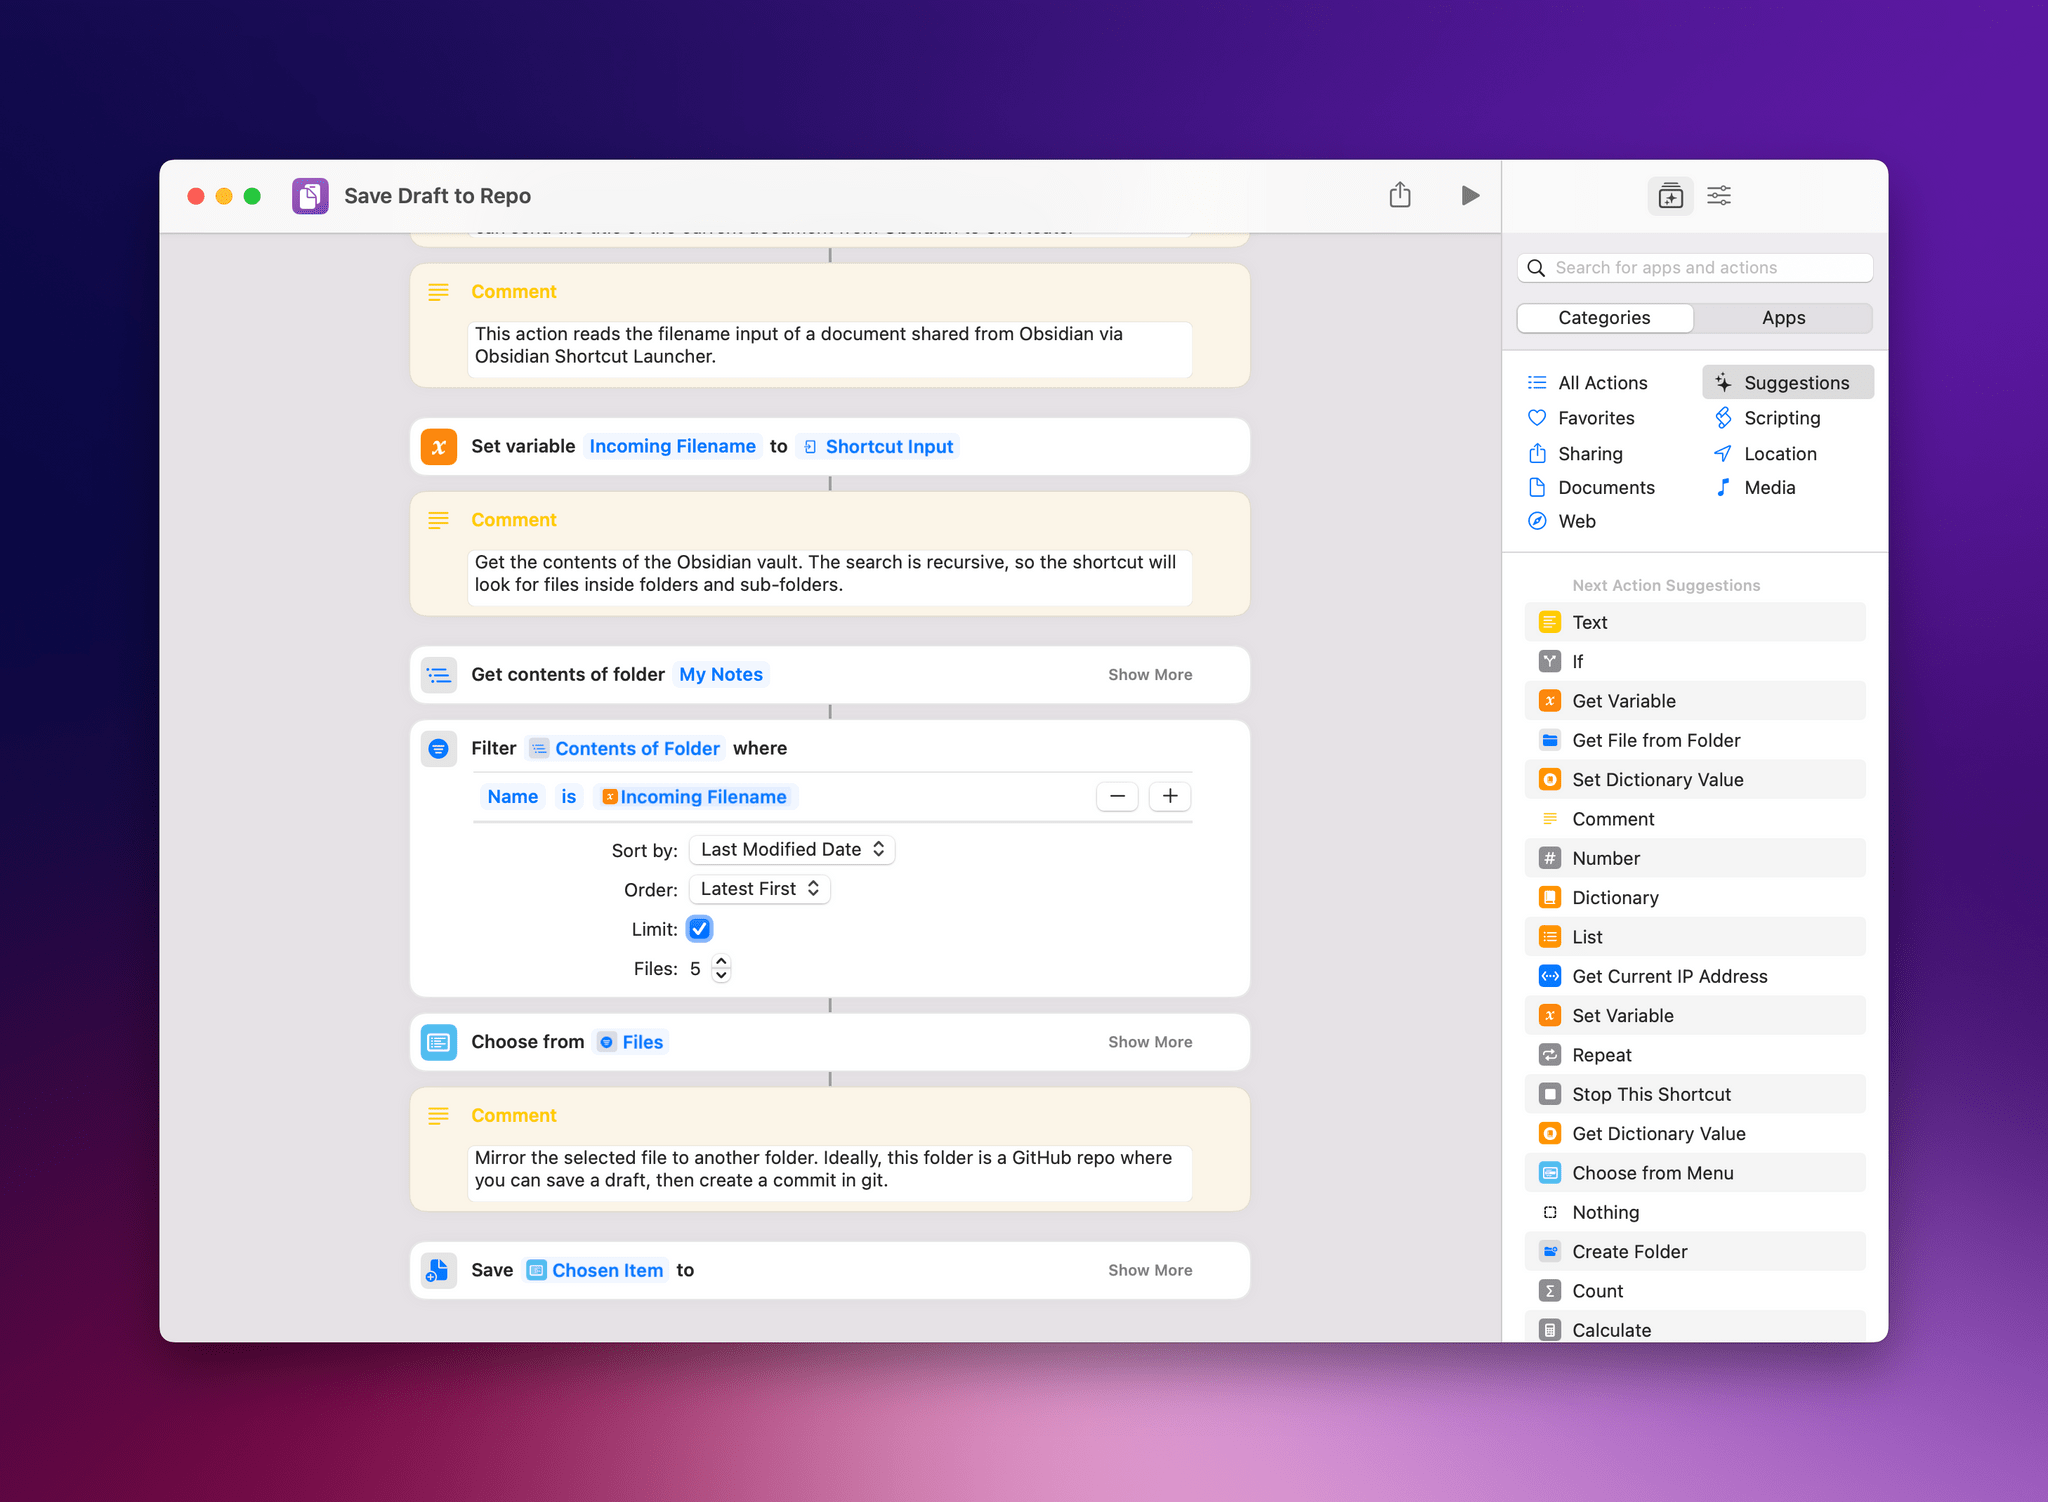Click the Shortcut settings sliders icon
The height and width of the screenshot is (1502, 2048).
pyautogui.click(x=1719, y=195)
